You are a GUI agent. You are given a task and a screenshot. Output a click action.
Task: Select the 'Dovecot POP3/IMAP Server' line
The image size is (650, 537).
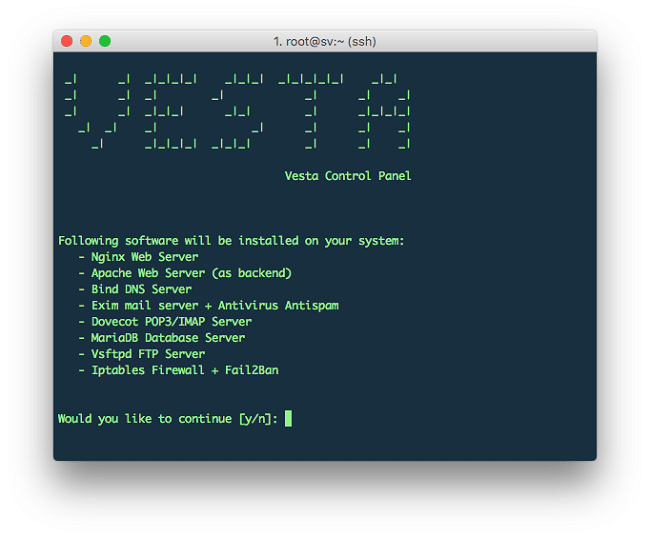coord(171,322)
